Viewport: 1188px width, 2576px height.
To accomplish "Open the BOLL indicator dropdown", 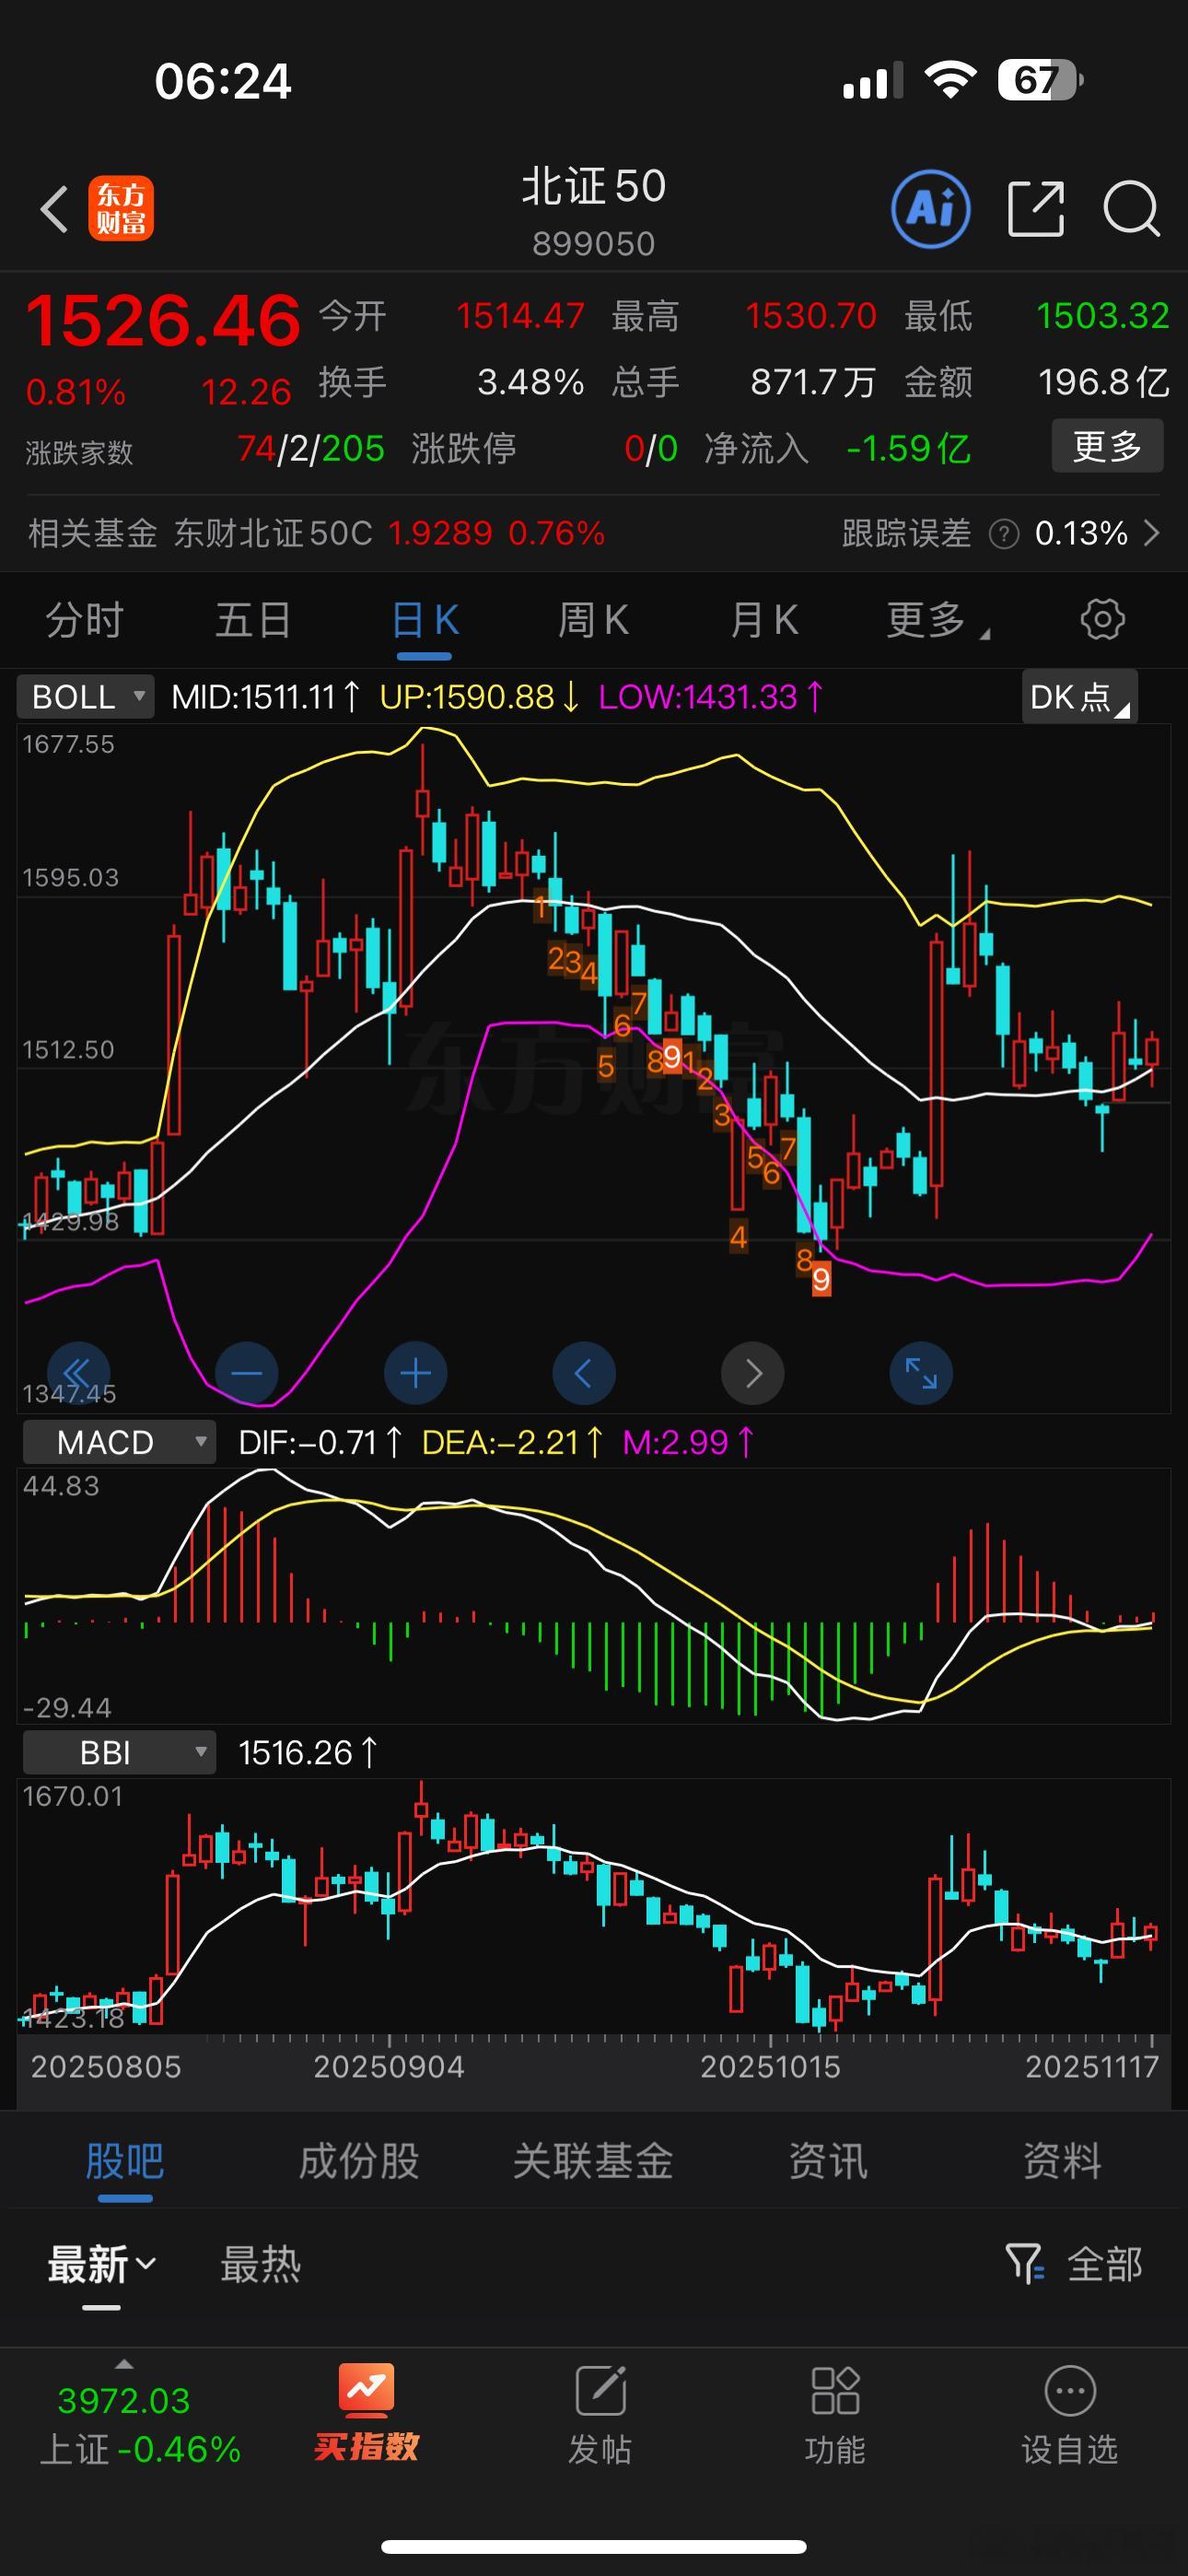I will tap(86, 697).
